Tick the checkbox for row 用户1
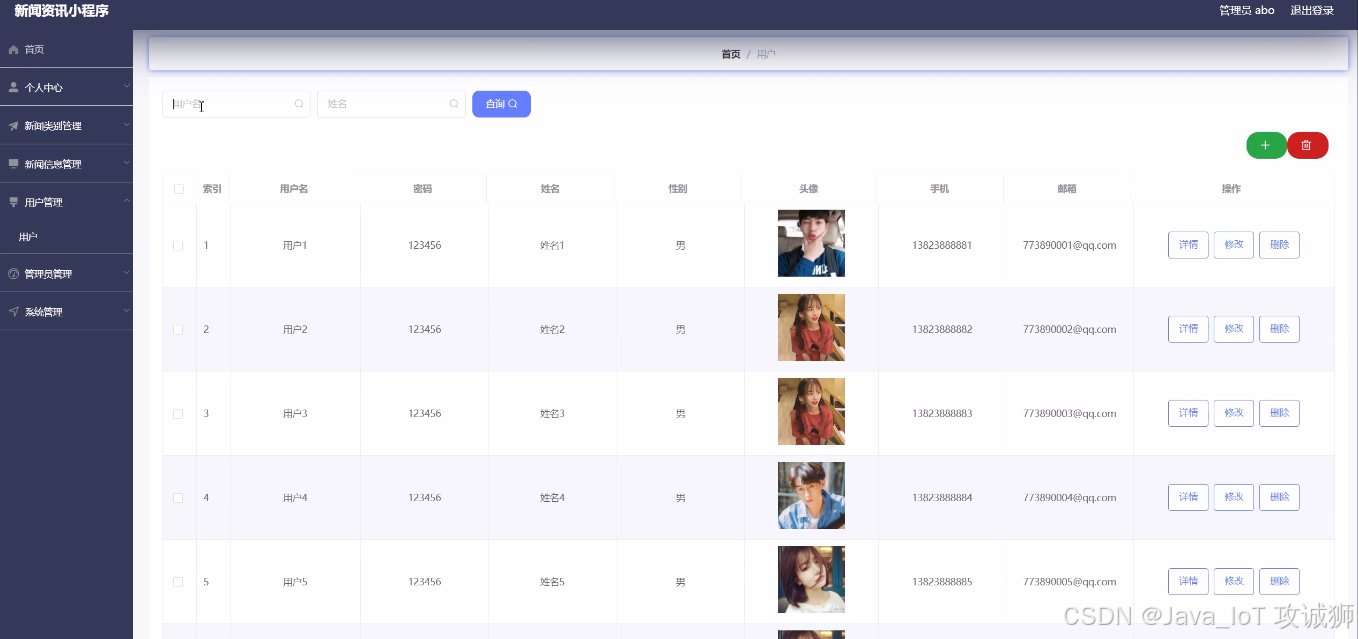The width and height of the screenshot is (1358, 639). (x=179, y=245)
